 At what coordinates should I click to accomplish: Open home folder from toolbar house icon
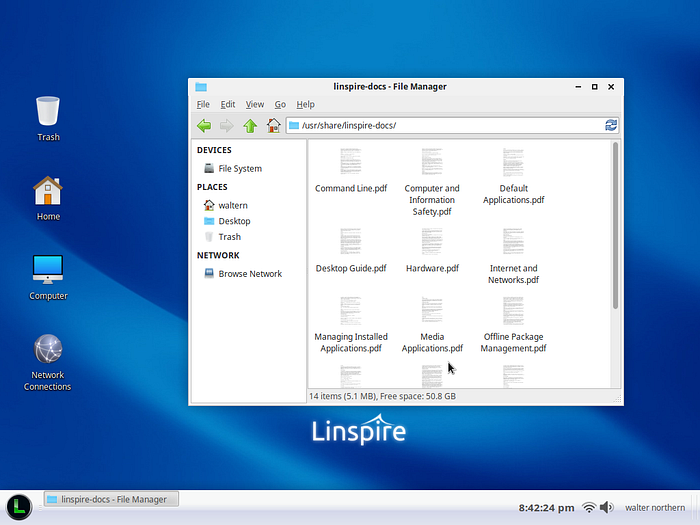tap(273, 125)
